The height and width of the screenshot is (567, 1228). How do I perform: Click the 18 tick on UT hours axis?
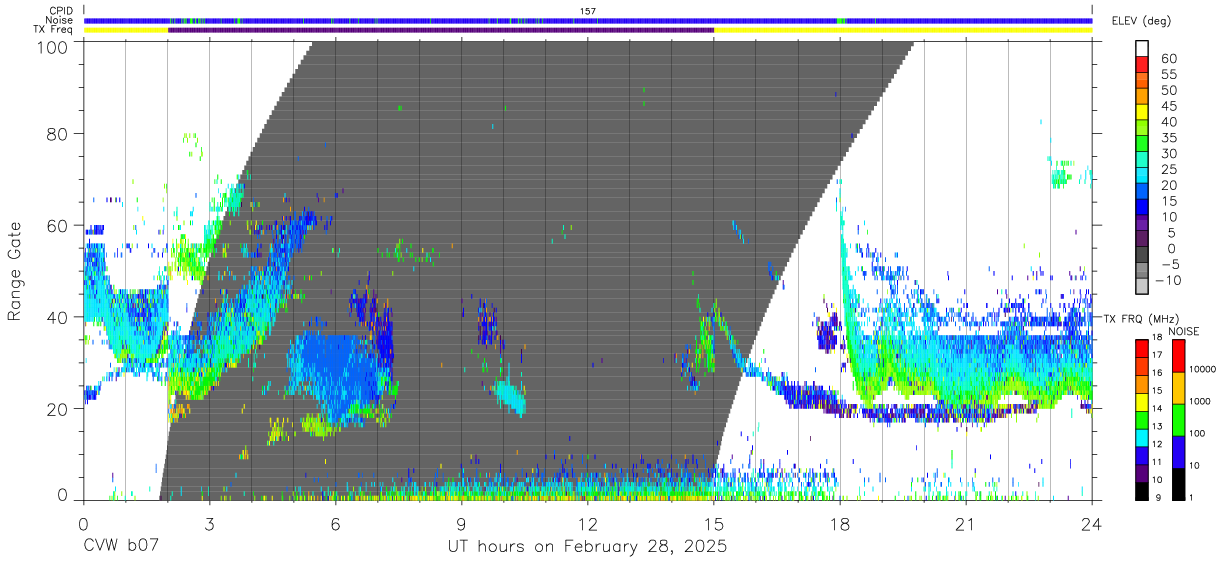click(x=840, y=522)
